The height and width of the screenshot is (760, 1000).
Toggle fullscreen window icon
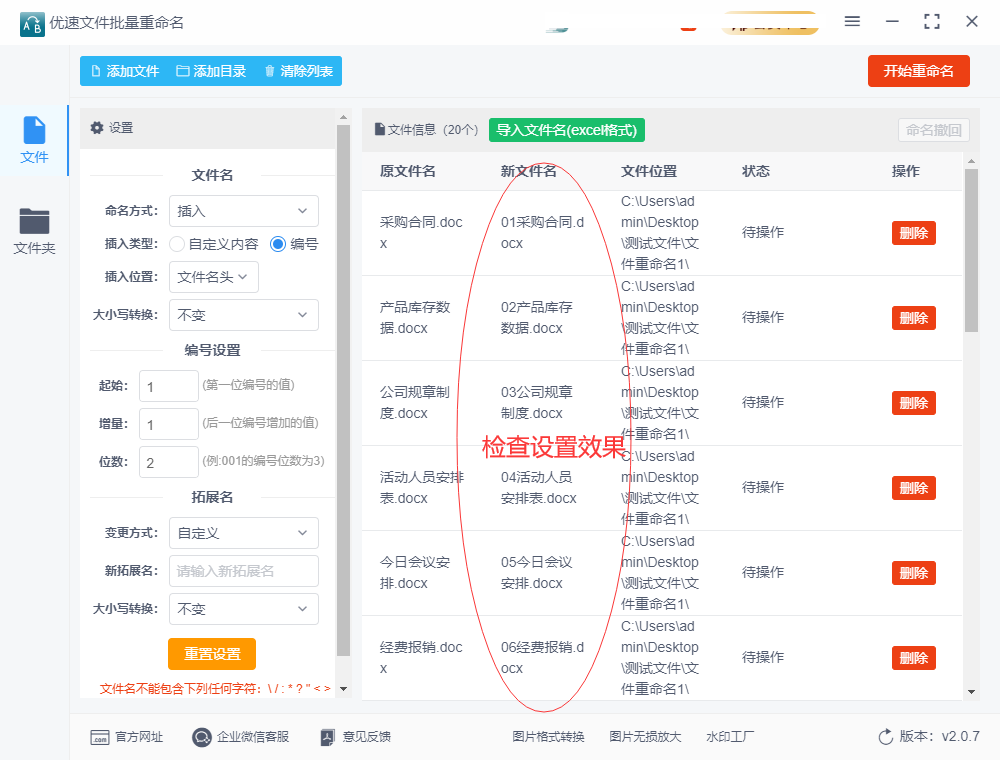click(x=932, y=22)
